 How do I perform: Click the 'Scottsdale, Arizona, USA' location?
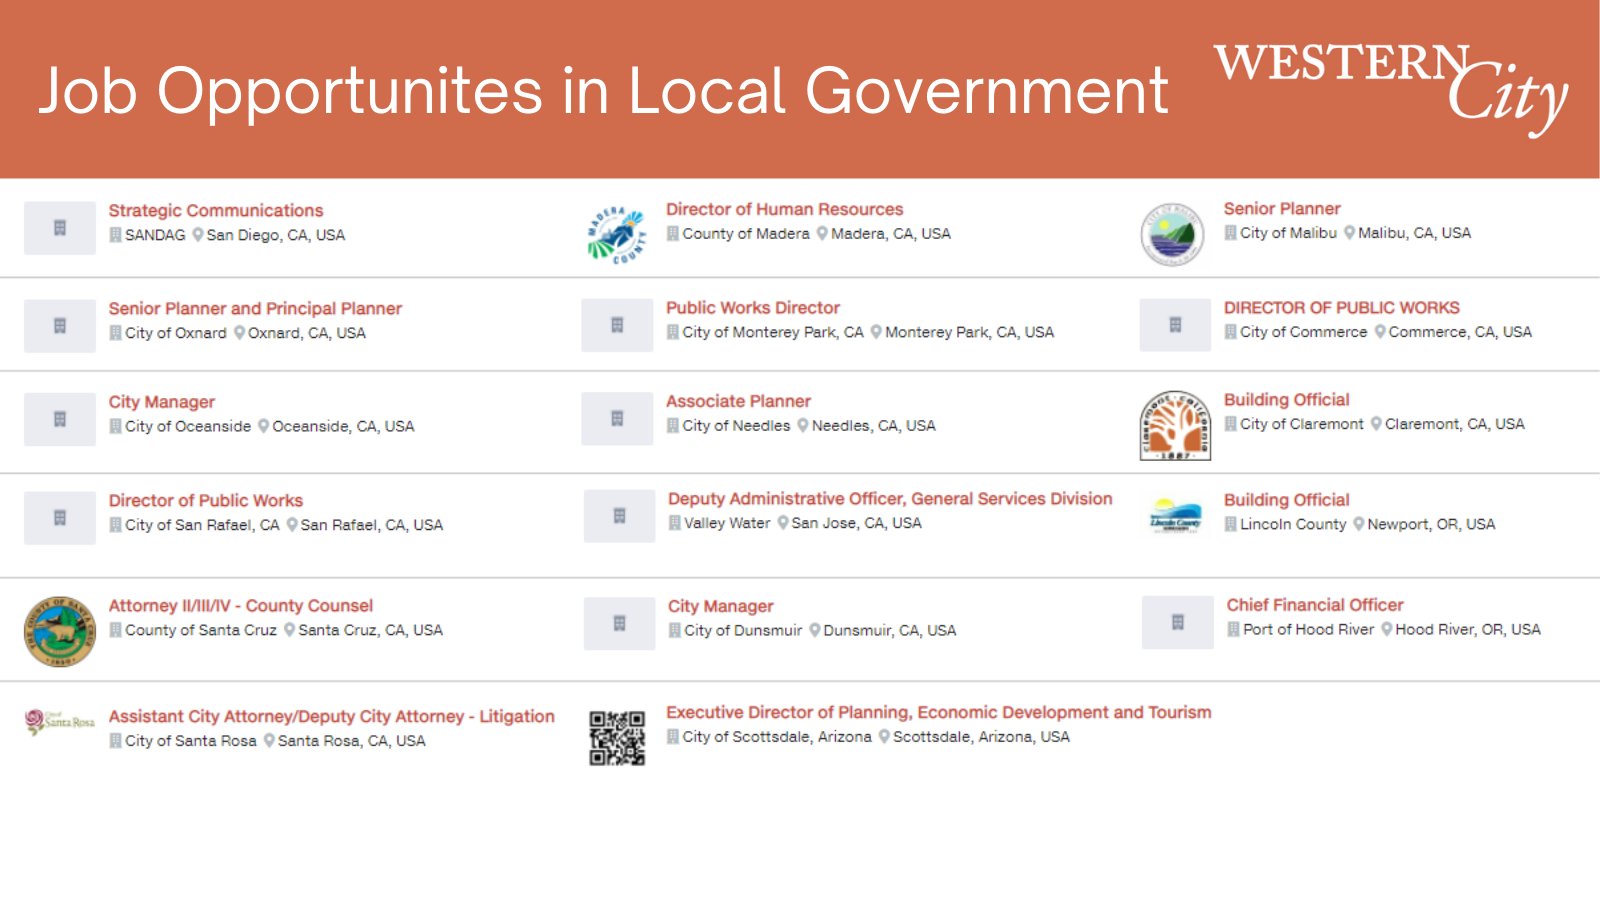(981, 737)
